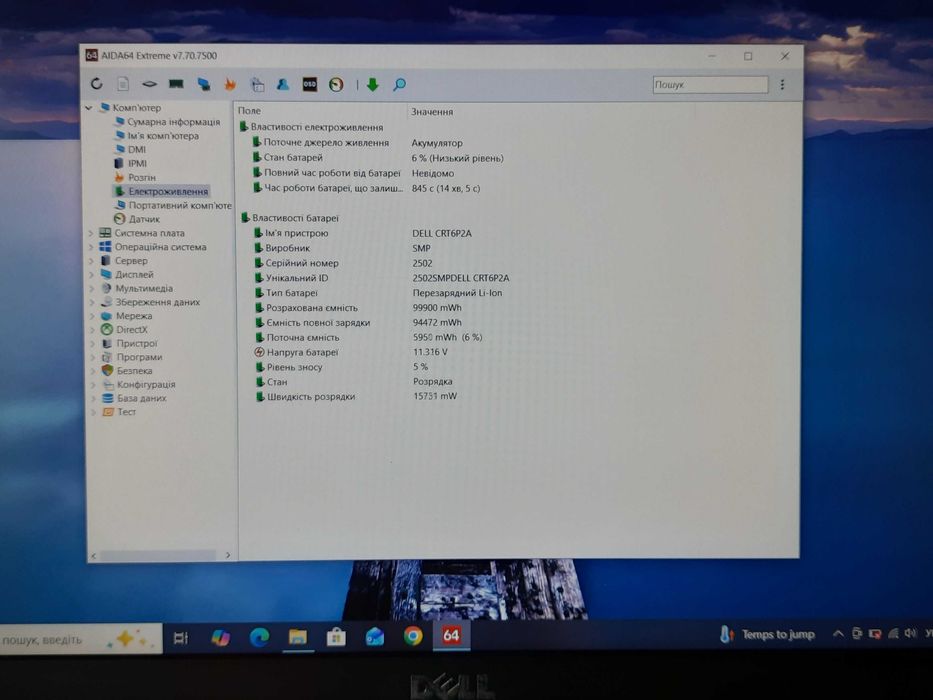
Task: Open the Report page icon in toolbar
Action: pos(123,84)
